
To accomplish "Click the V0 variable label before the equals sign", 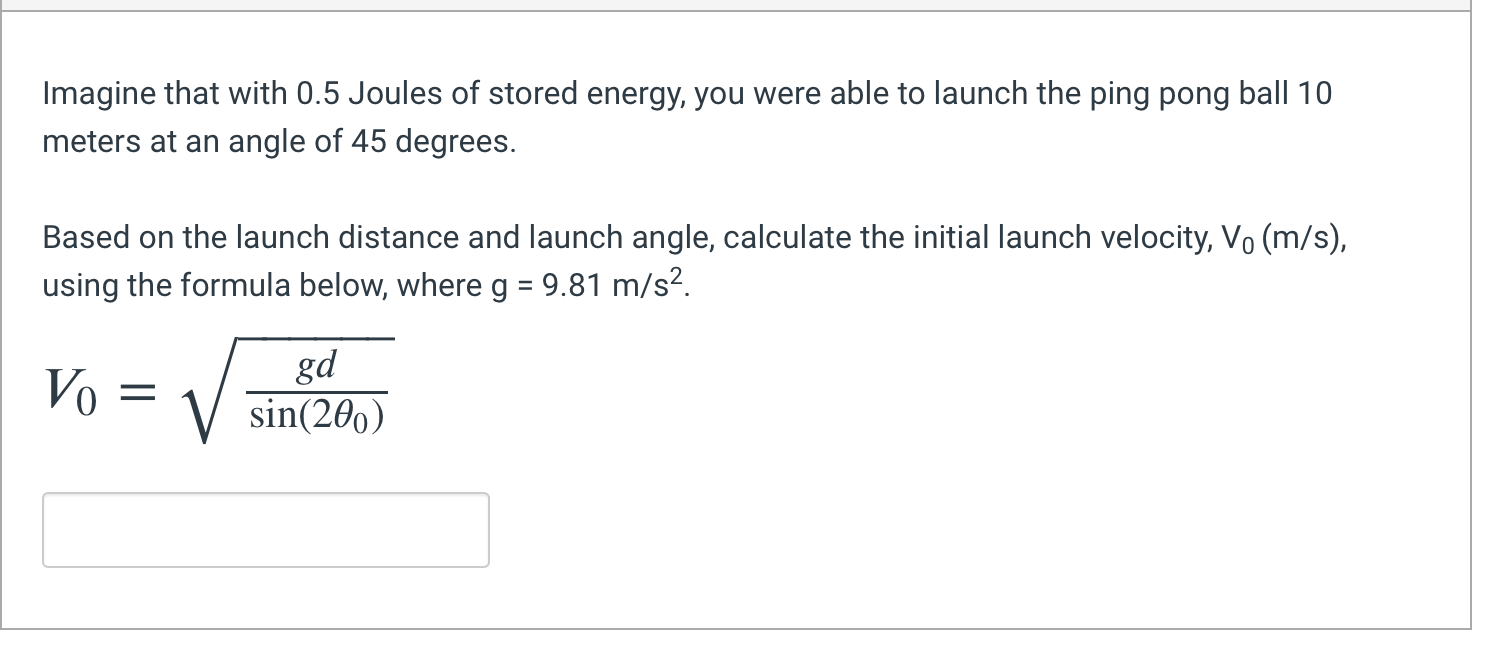I will pos(70,392).
